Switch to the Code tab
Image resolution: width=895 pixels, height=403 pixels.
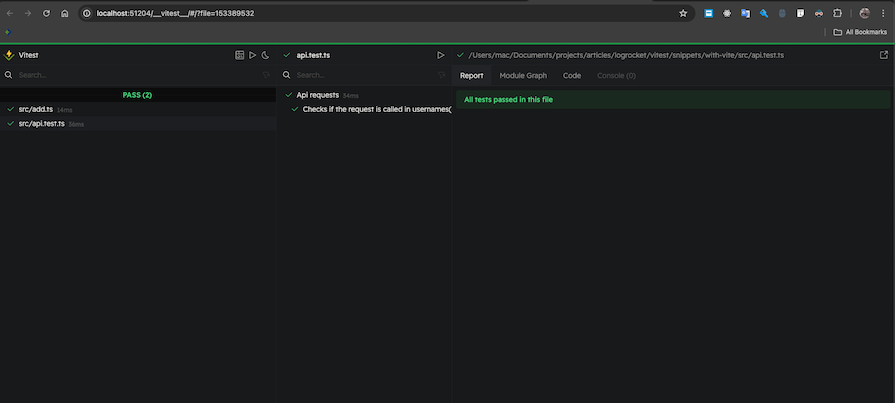coord(572,75)
